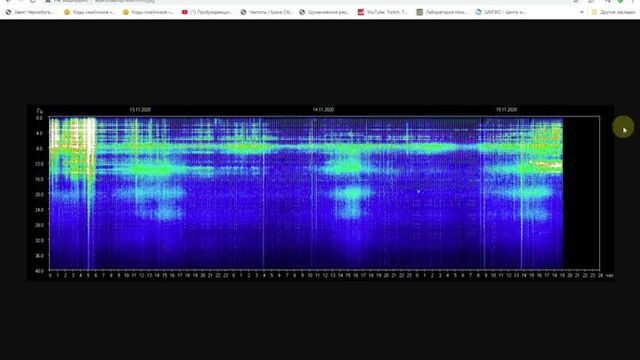640x360 pixels.
Task: Open the YouTube '(1) Пробуждающи...' bookmark
Action: click(x=207, y=12)
